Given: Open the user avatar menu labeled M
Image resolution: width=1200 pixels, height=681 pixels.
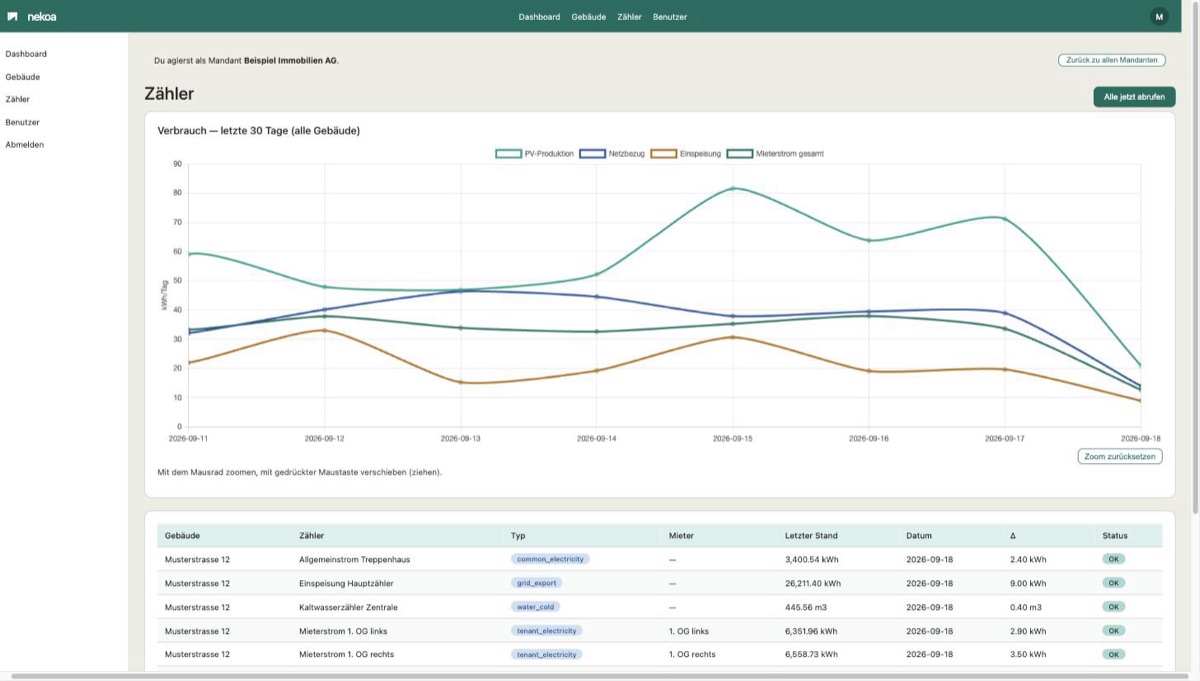Looking at the screenshot, I should point(1159,16).
